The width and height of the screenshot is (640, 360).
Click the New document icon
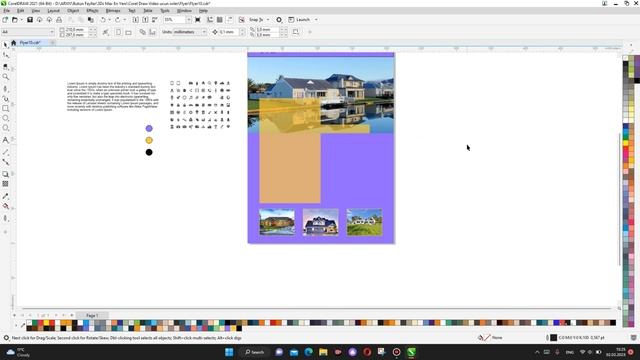tap(5, 20)
